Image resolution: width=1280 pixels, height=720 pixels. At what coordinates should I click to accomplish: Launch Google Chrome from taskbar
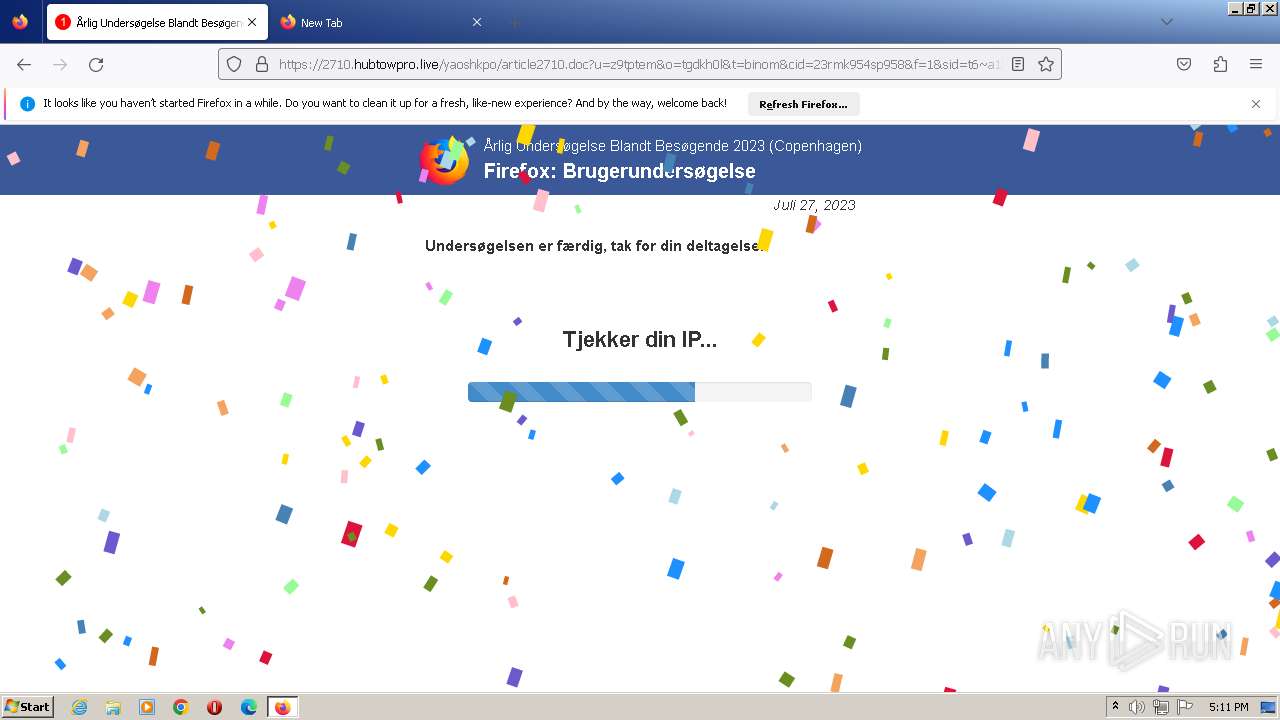pyautogui.click(x=181, y=707)
